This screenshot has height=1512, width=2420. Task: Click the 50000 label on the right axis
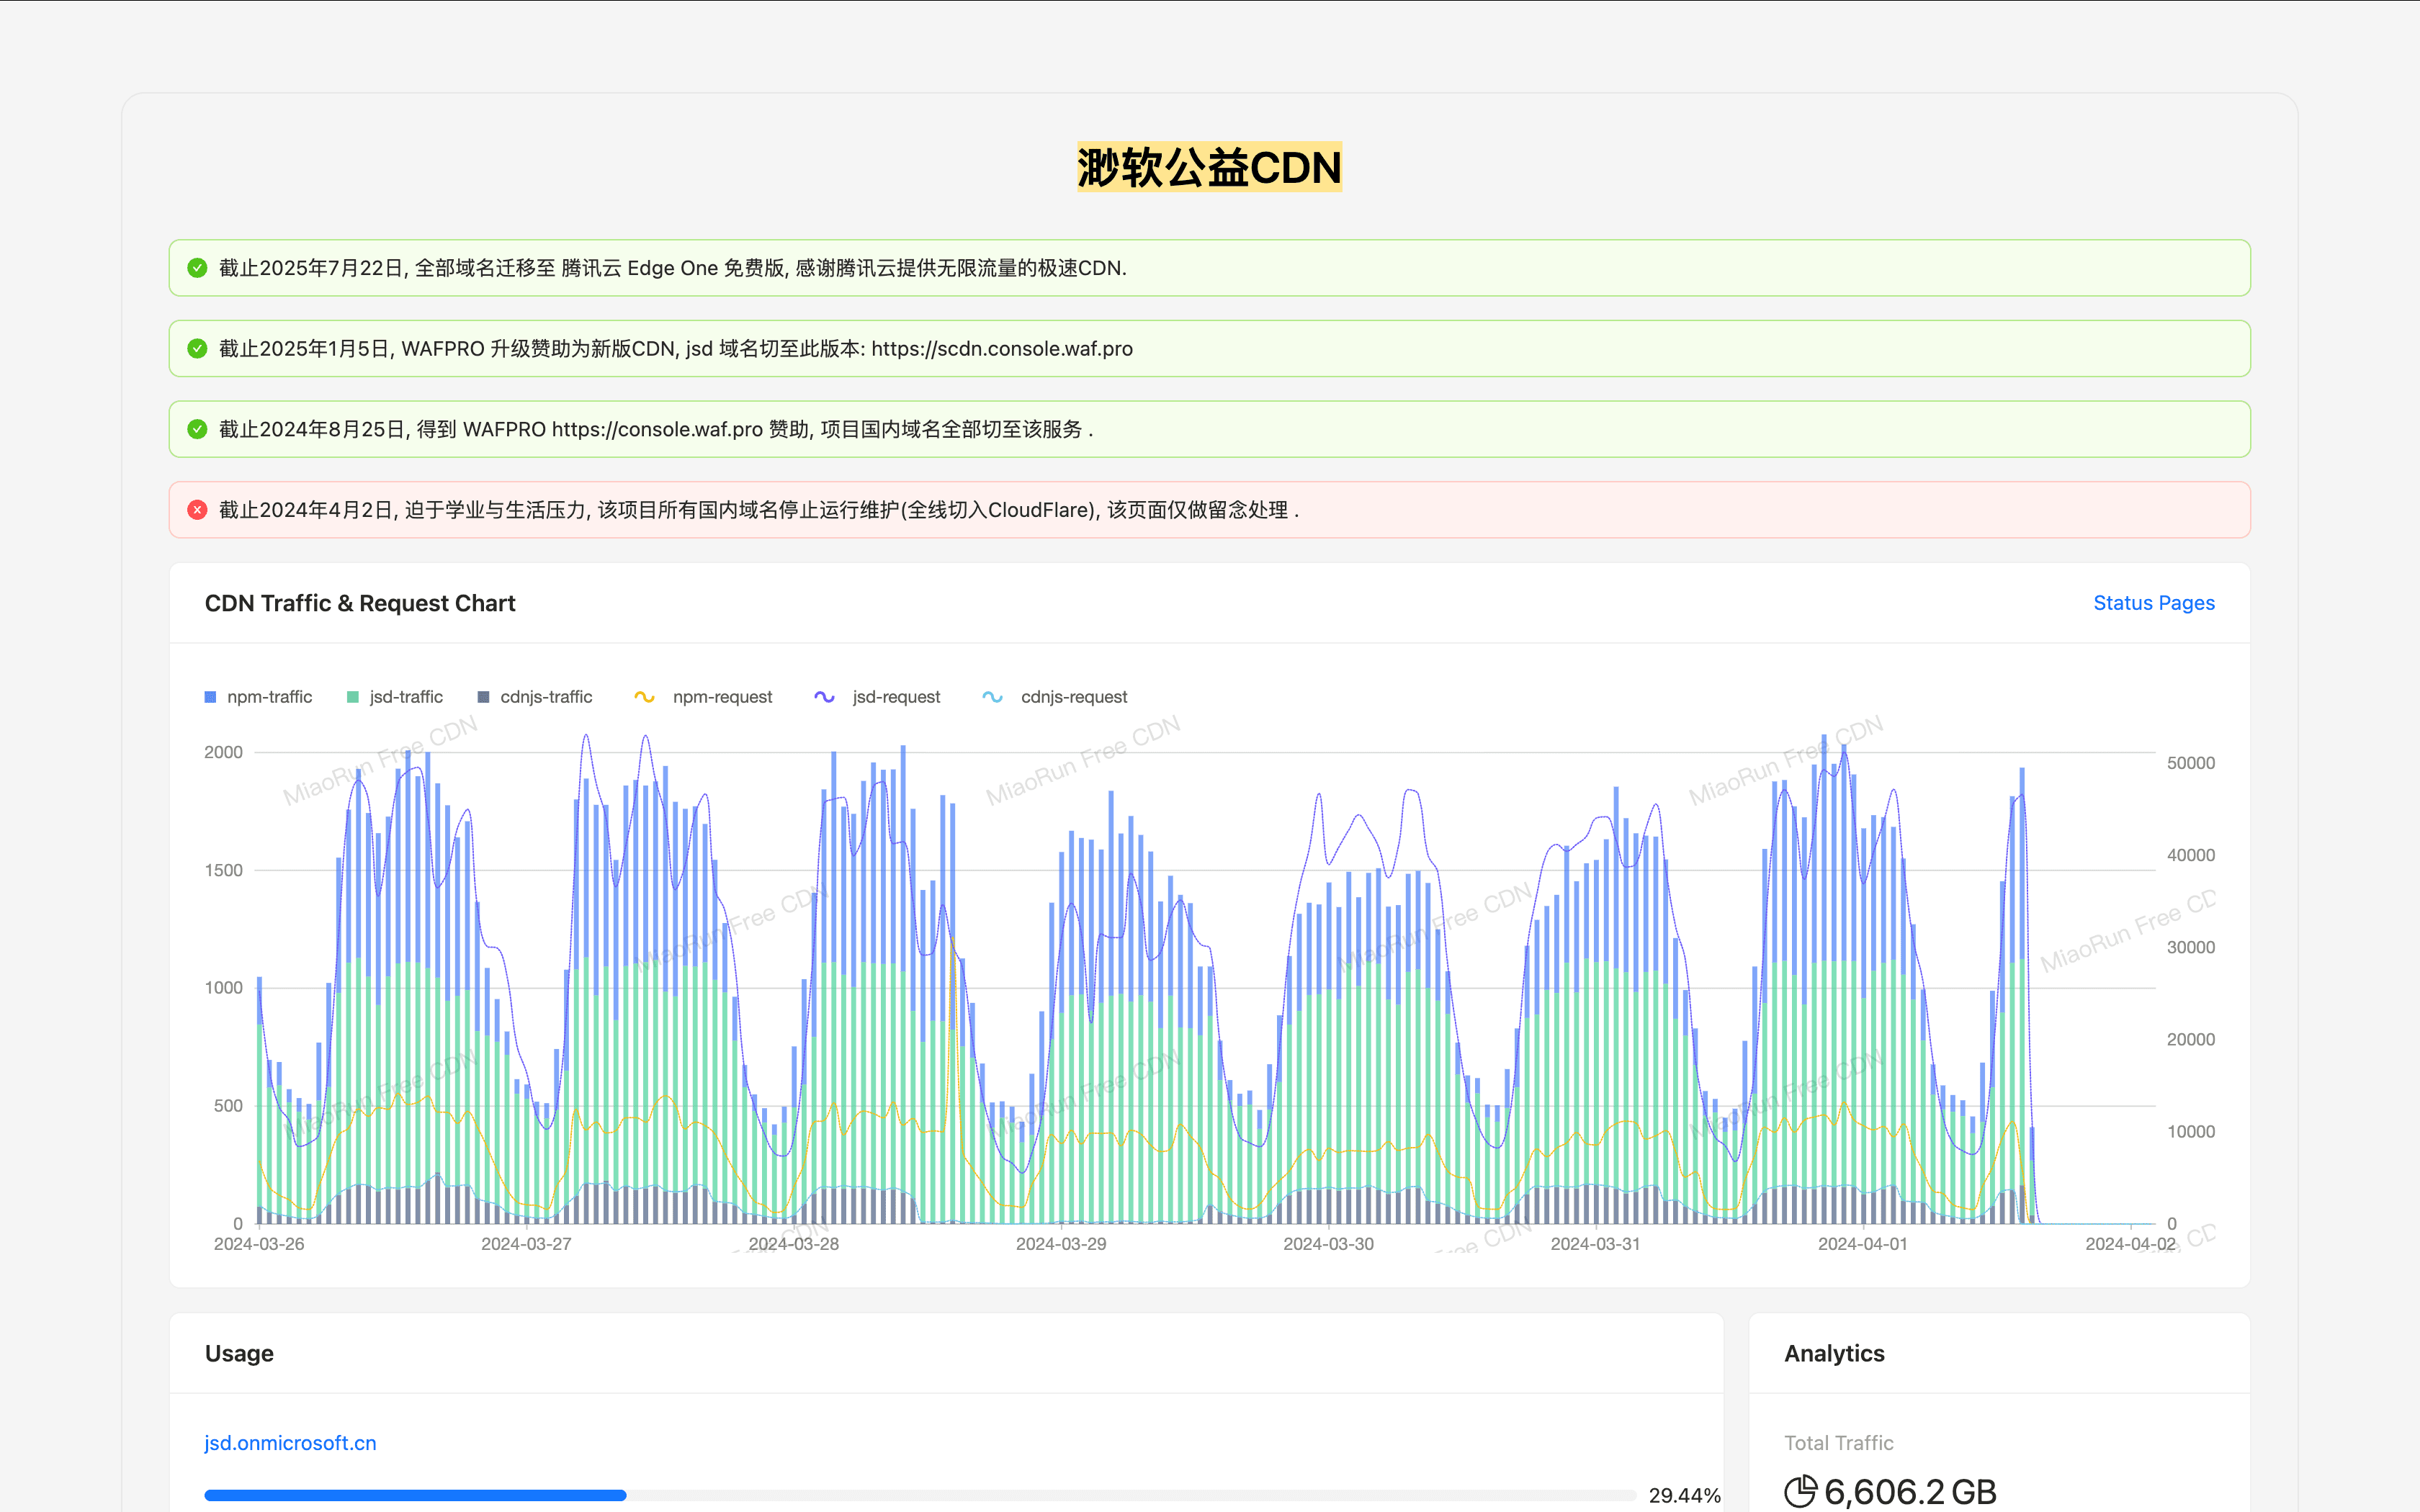pos(2190,763)
